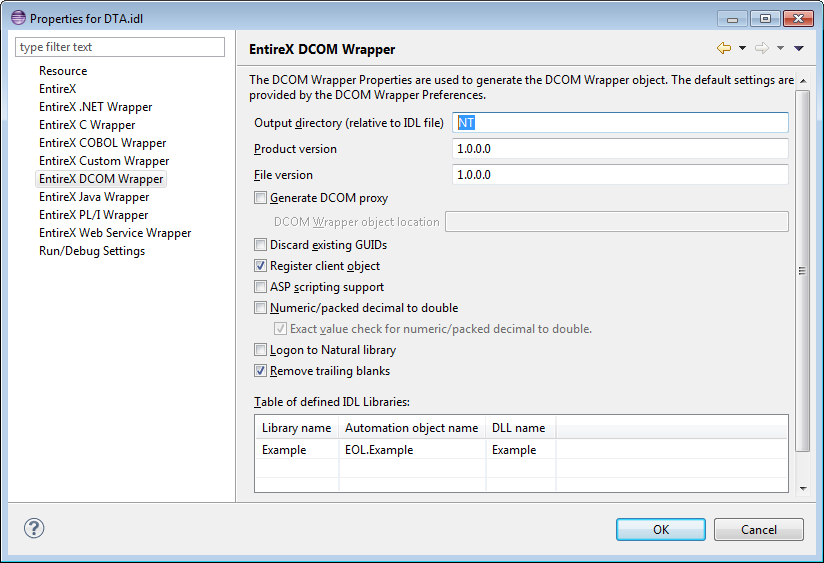
Task: Open EntireX PL/I Wrapper page
Action: click(x=94, y=214)
